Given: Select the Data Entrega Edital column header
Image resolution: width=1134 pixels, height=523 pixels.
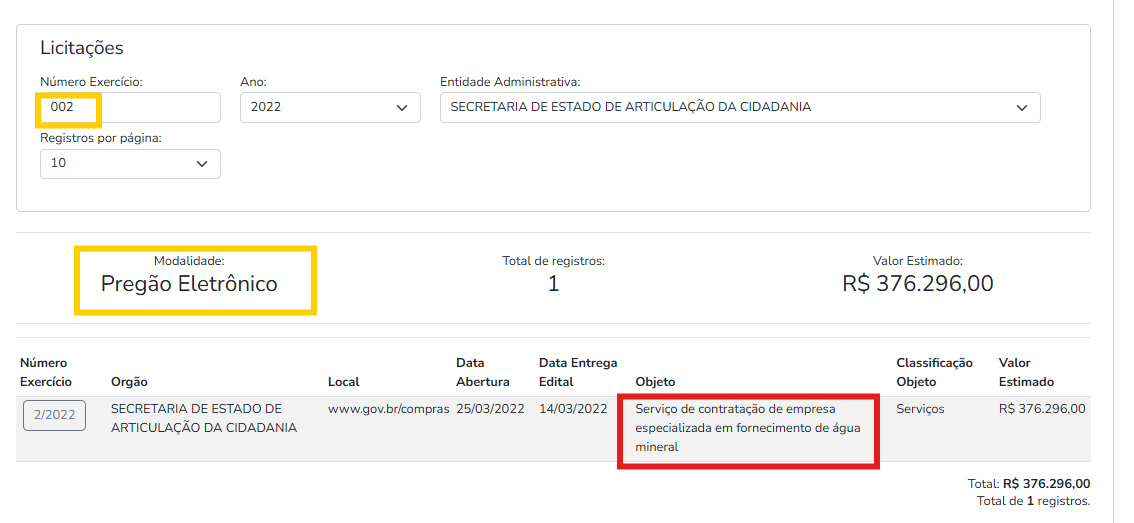Looking at the screenshot, I should [x=578, y=372].
